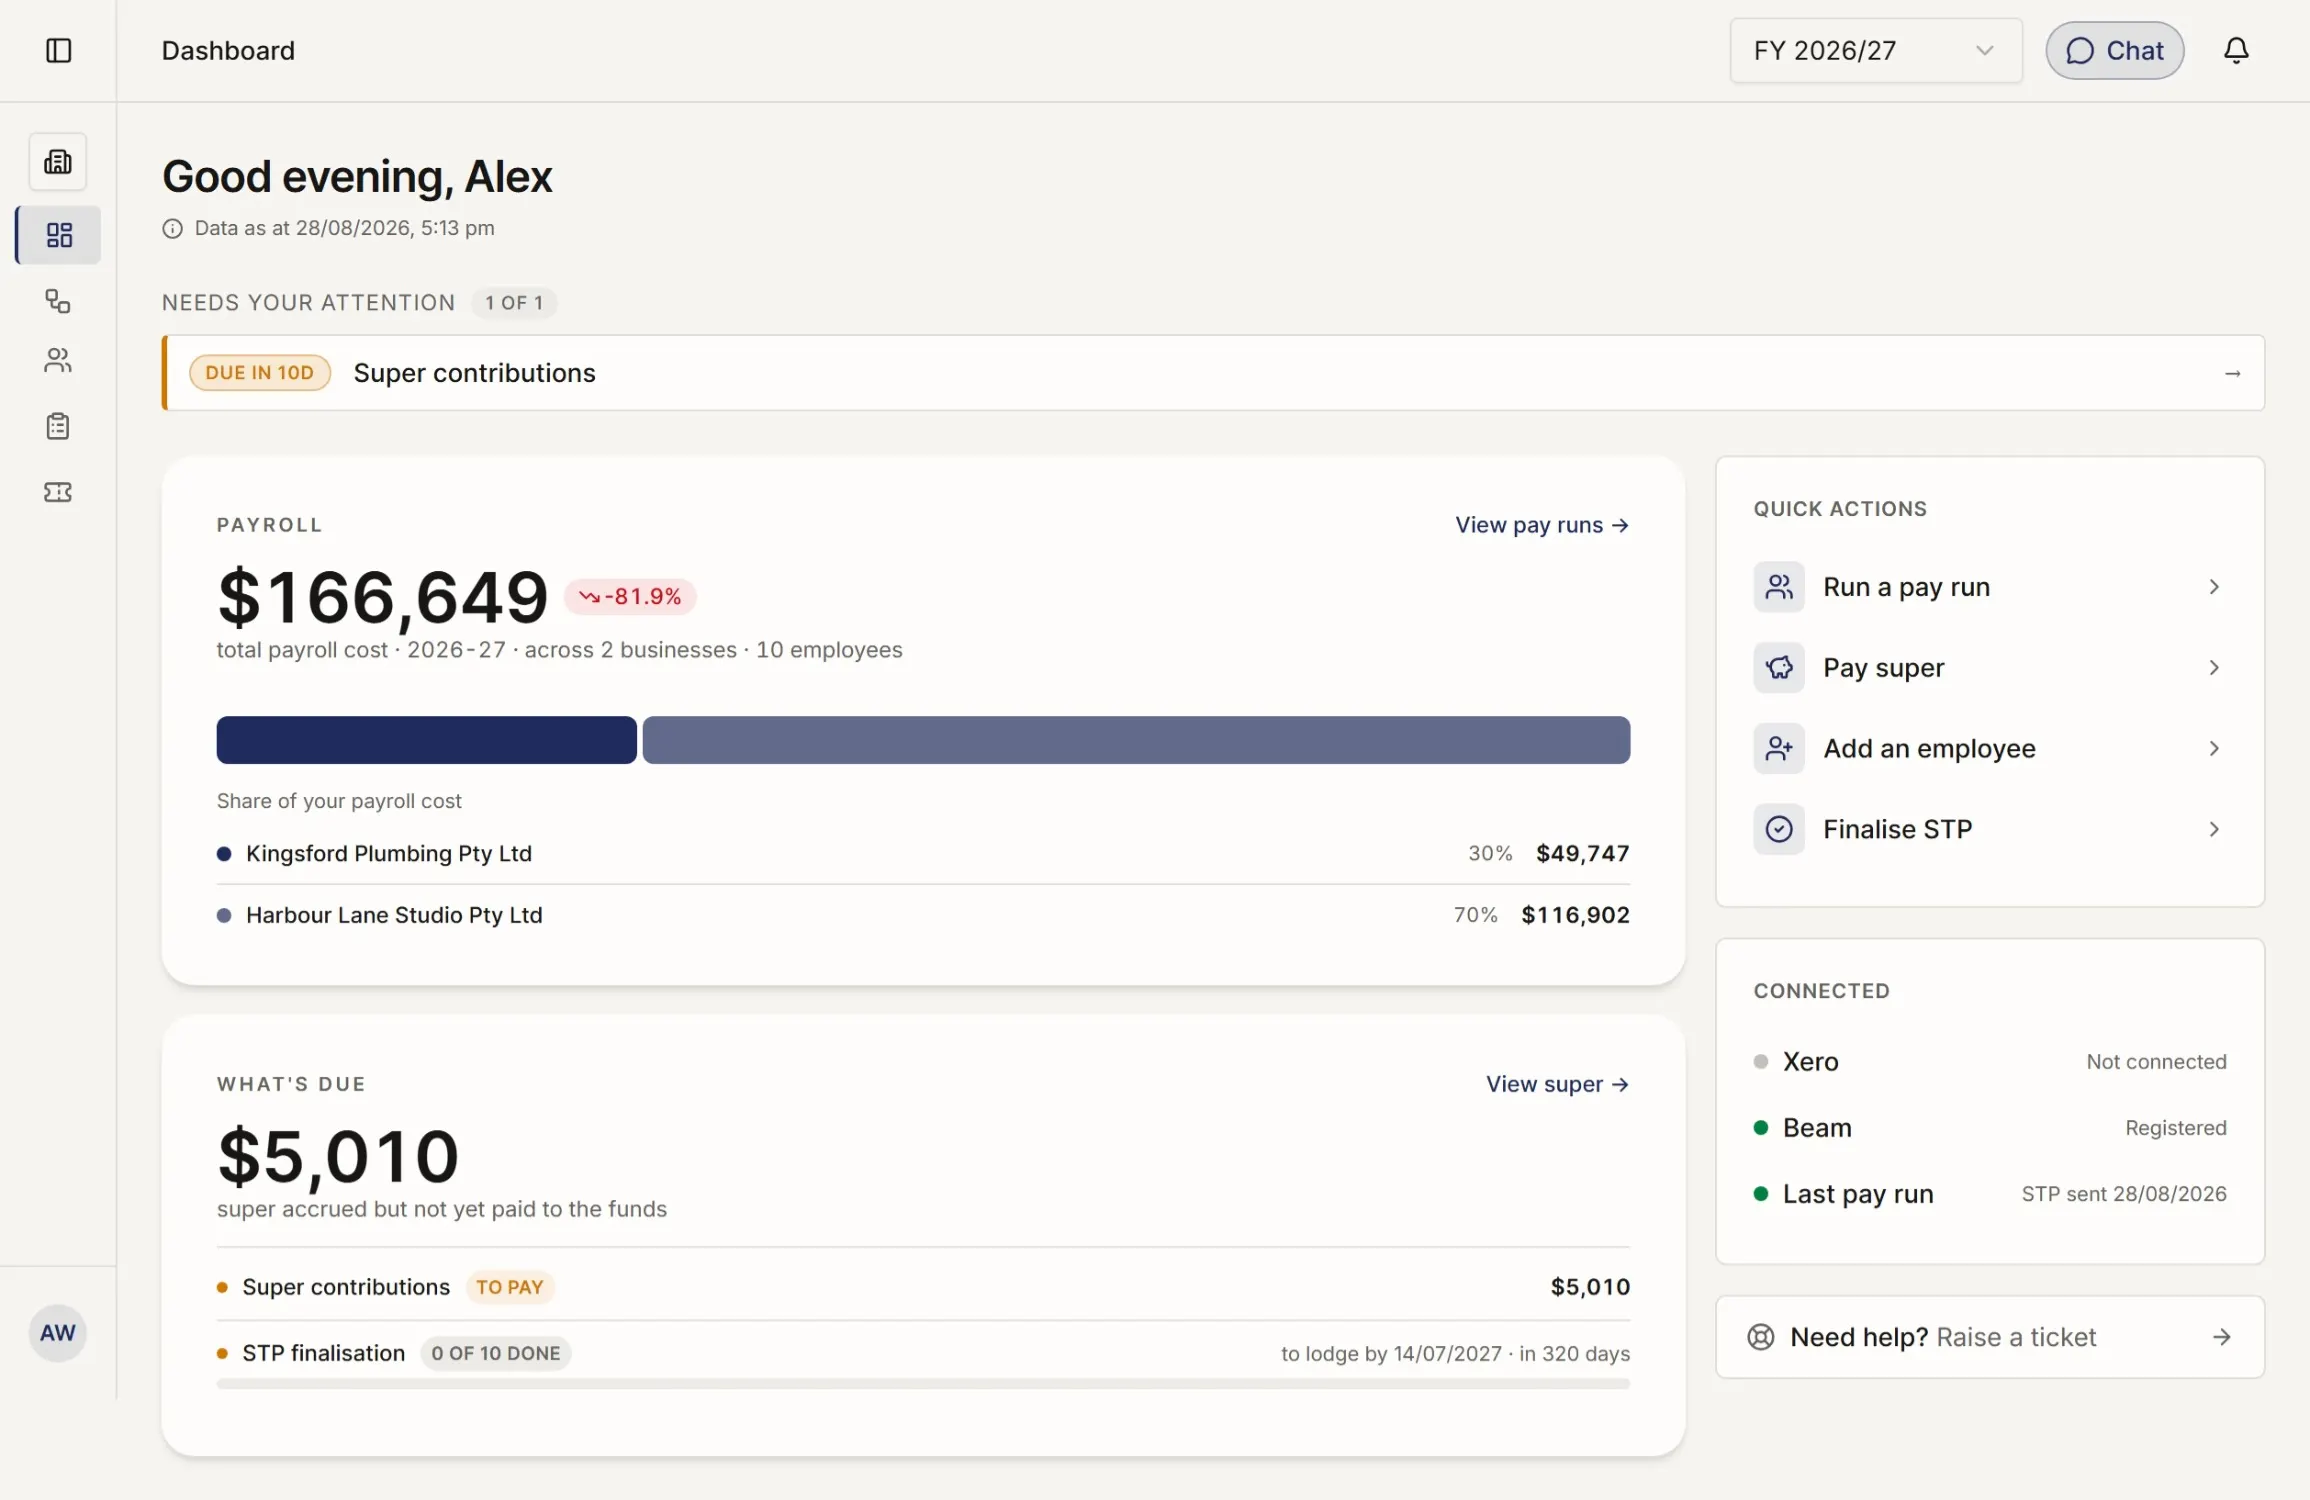This screenshot has height=1500, width=2310.
Task: Click the STP finalisation row label
Action: pyautogui.click(x=323, y=1354)
